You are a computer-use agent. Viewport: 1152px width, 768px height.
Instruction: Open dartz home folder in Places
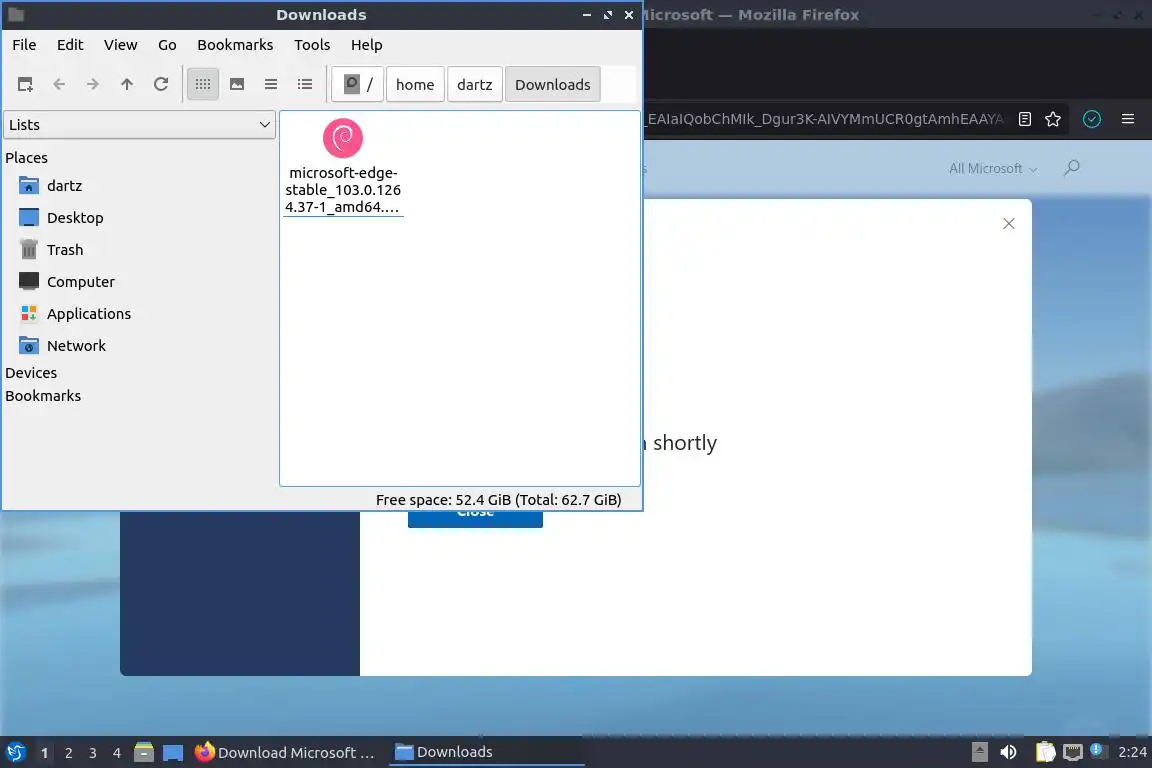point(65,186)
